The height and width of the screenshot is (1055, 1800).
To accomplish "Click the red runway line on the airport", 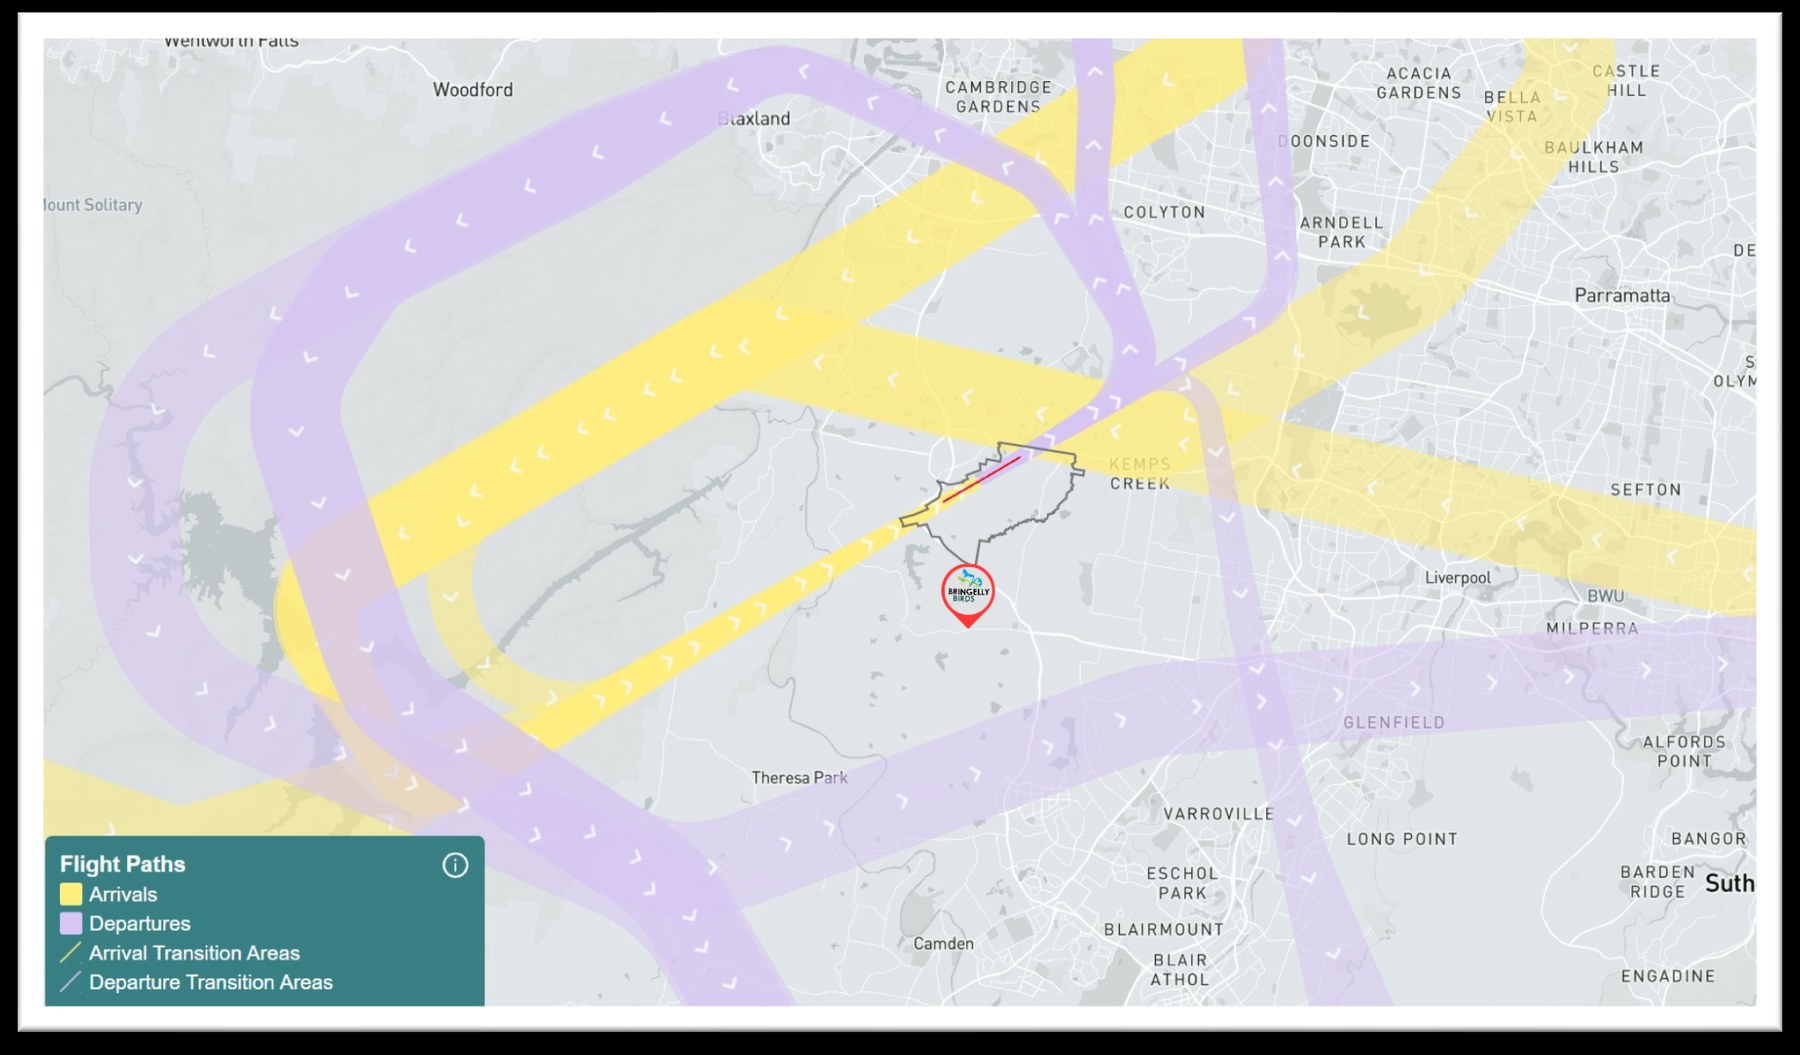I will tap(981, 479).
